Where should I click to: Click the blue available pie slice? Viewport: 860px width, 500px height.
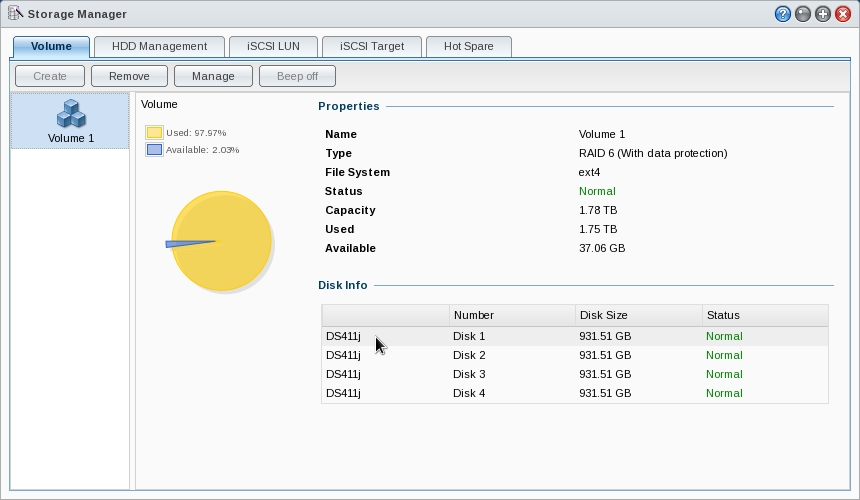click(189, 243)
